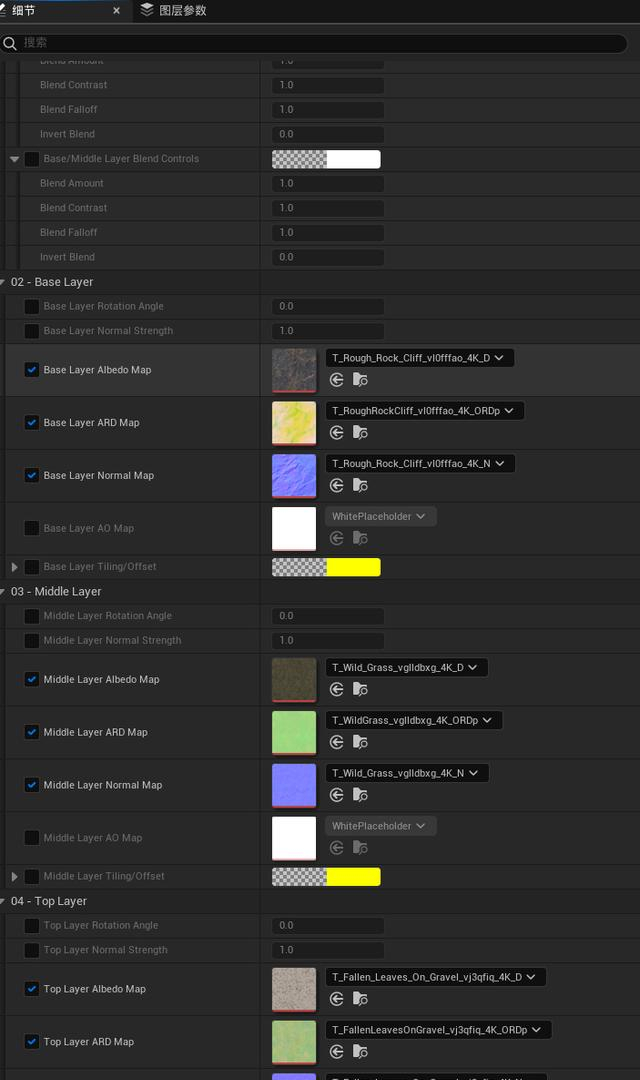The width and height of the screenshot is (640, 1080).
Task: Browse to Top Layer Albedo Map asset
Action: pos(360,999)
